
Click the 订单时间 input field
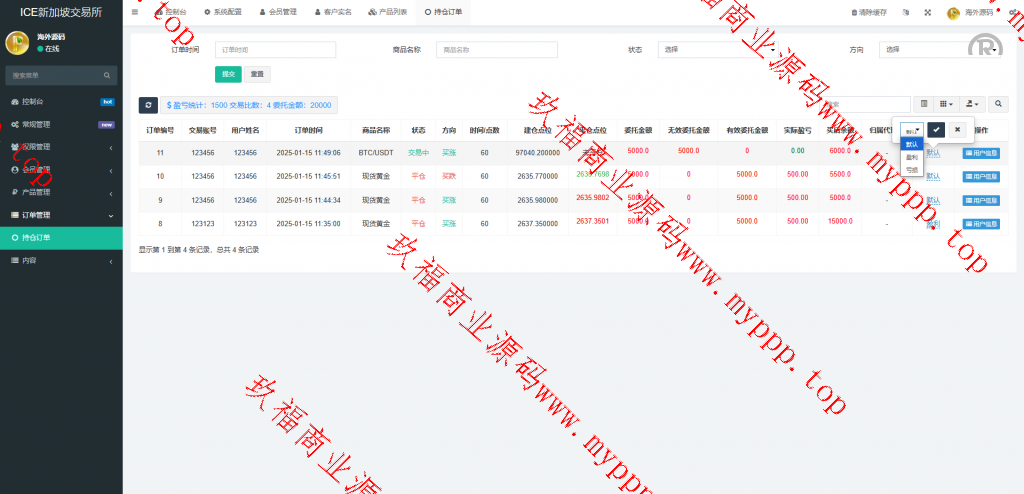click(x=275, y=49)
